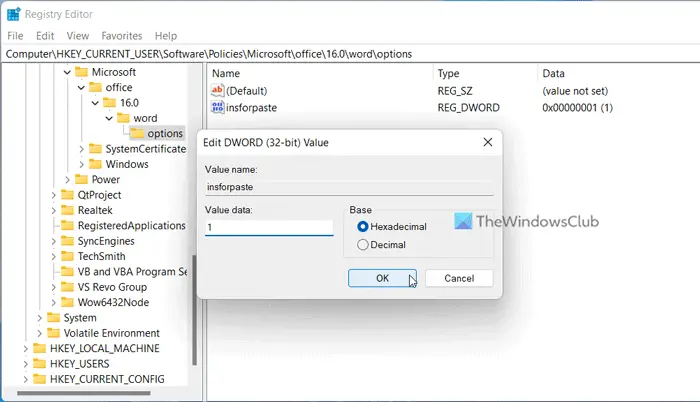Open the View menu

point(78,36)
